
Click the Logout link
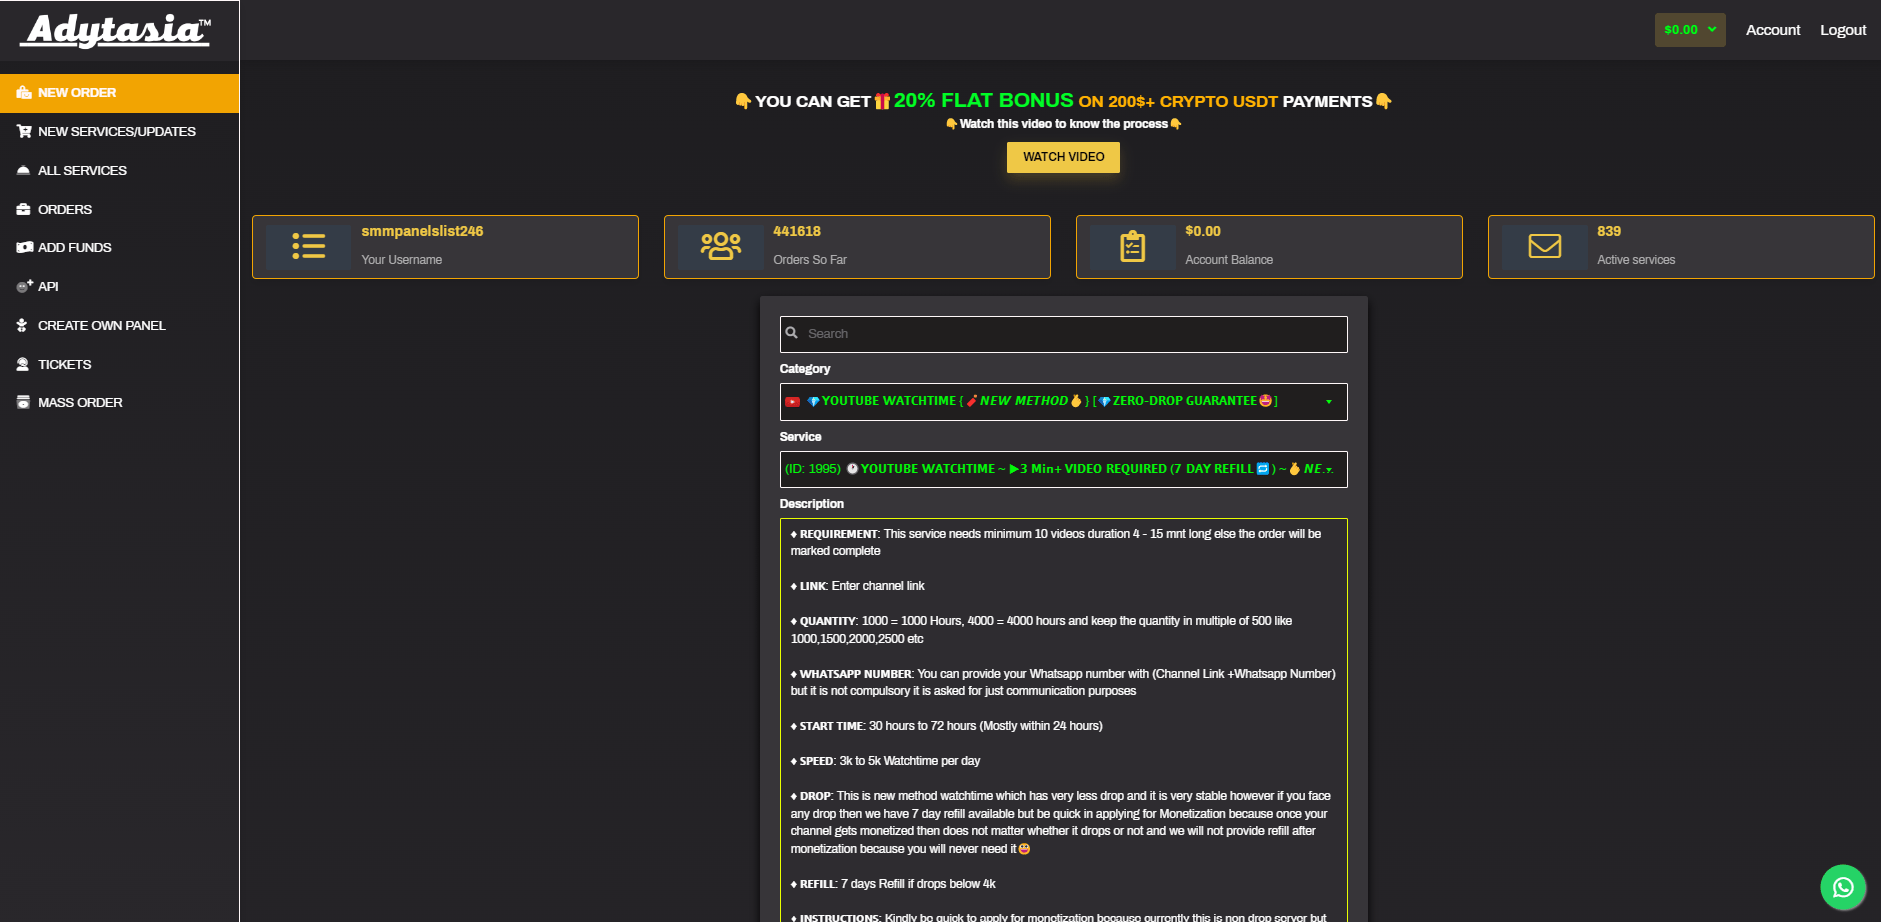tap(1842, 30)
